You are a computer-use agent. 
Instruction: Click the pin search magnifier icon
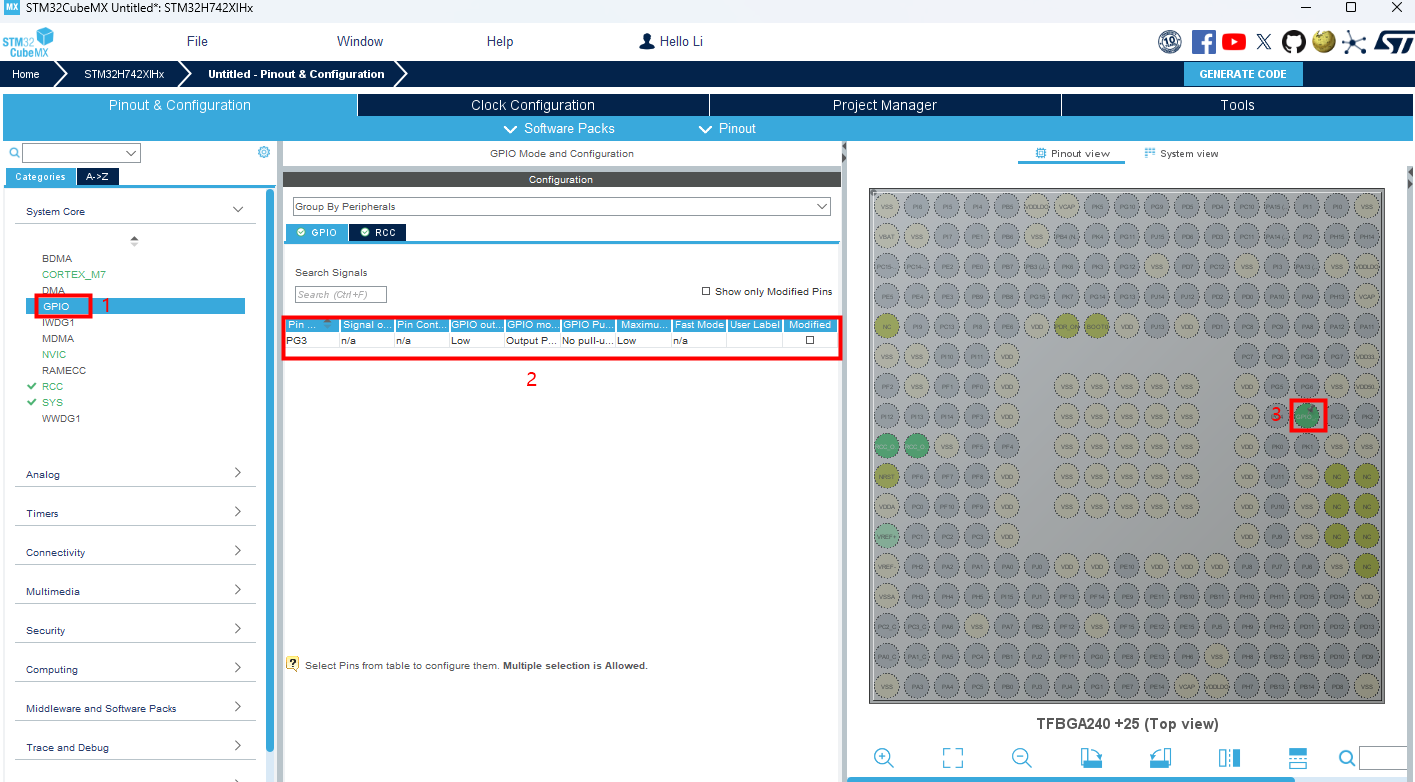[1347, 758]
